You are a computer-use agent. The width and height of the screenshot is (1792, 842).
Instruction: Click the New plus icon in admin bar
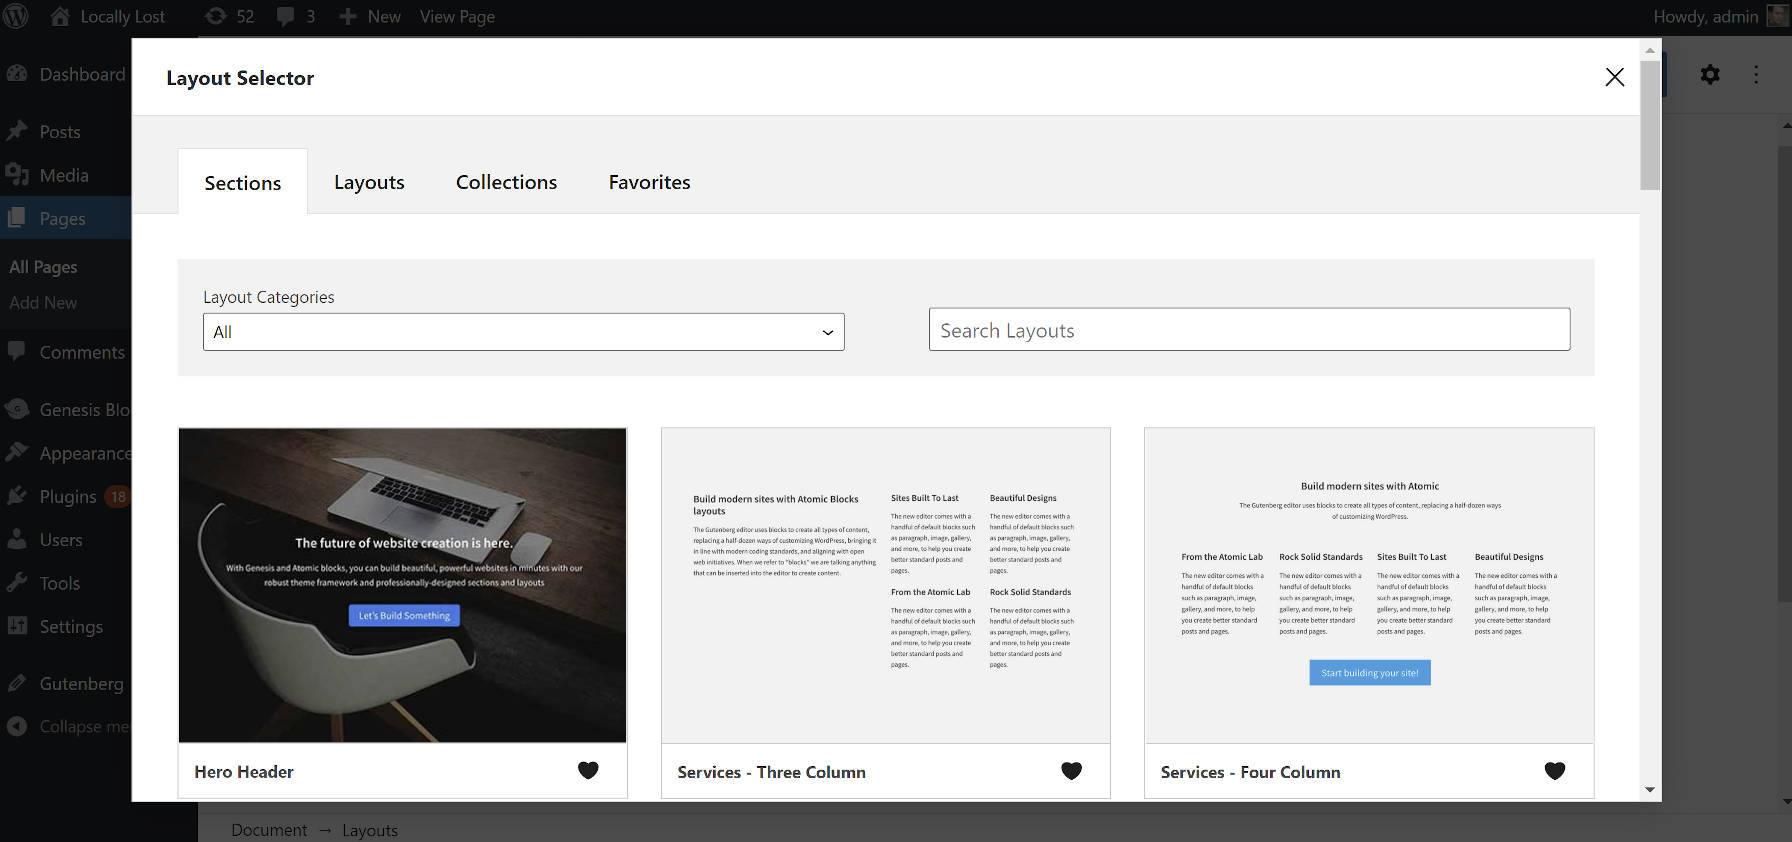click(x=347, y=16)
